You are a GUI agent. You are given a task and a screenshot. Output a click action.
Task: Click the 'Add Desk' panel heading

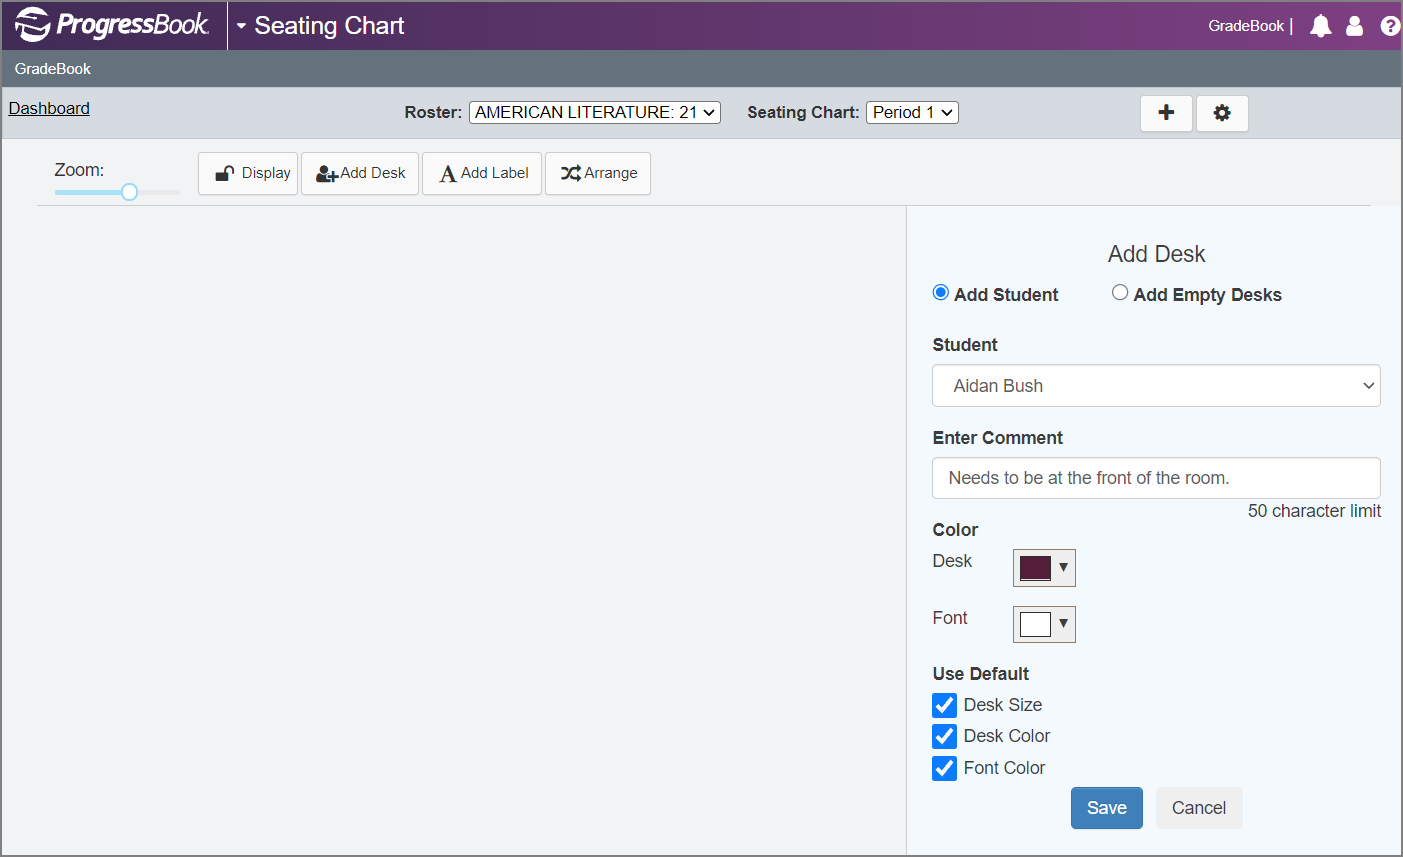click(1156, 254)
